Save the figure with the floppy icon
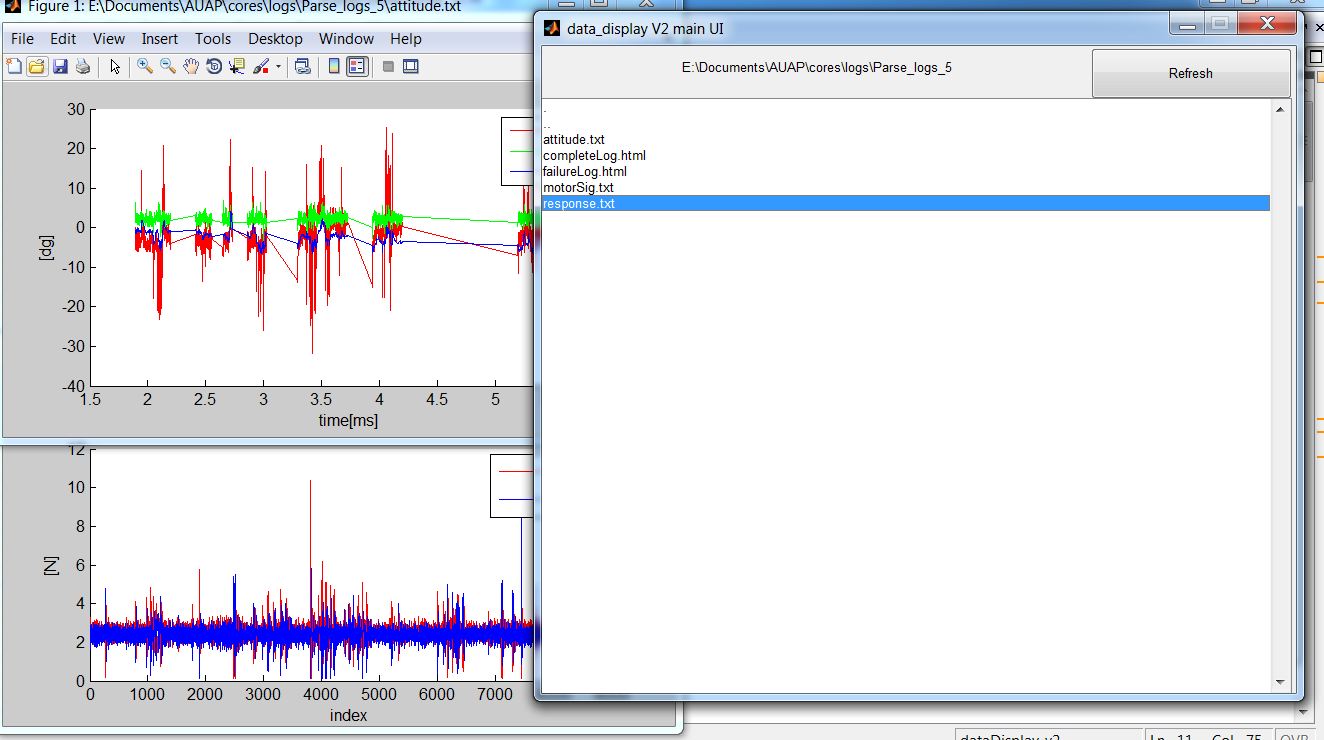Viewport: 1324px width, 740px height. [x=60, y=67]
